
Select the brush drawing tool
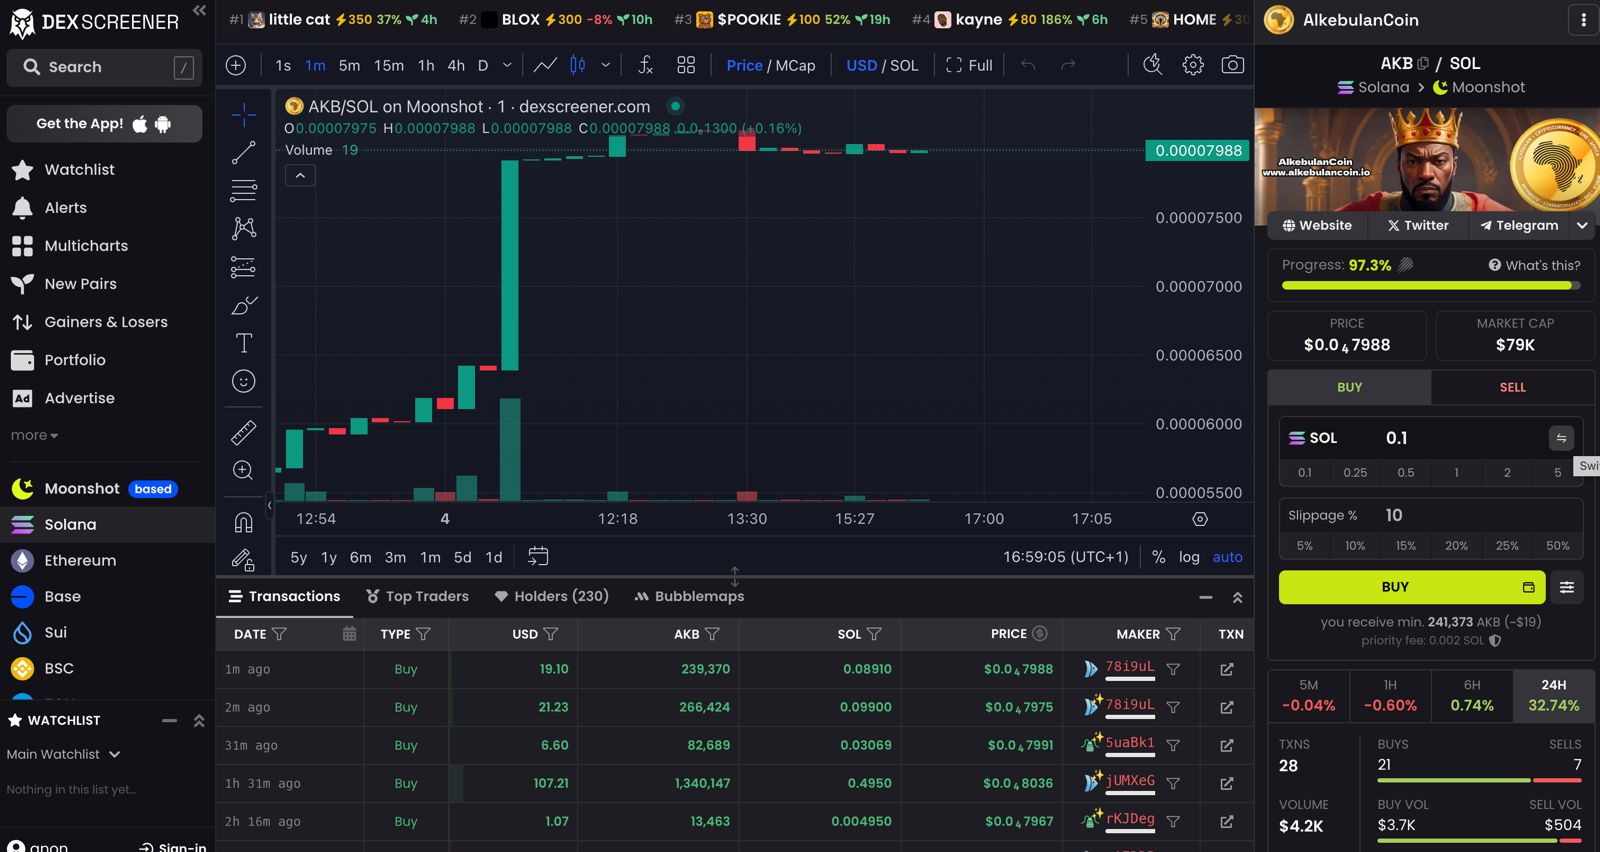coord(243,305)
